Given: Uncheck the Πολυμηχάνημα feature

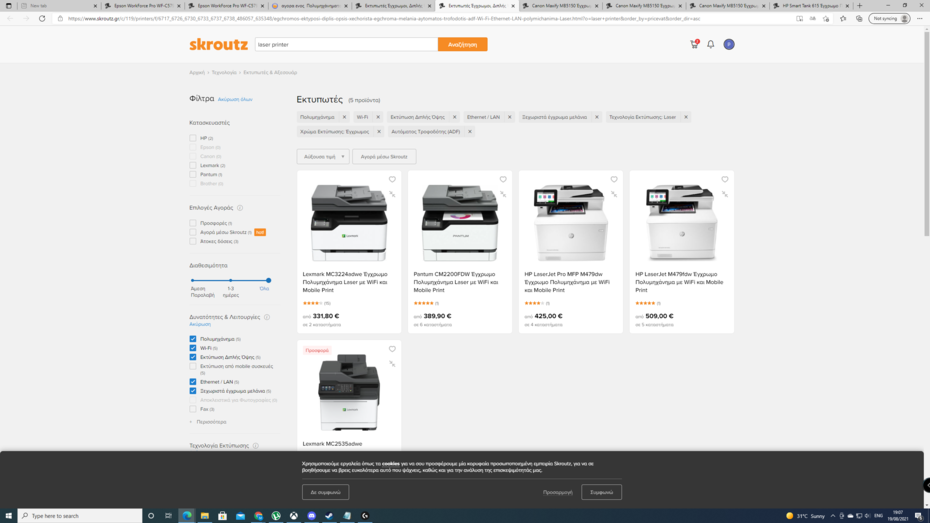Looking at the screenshot, I should coord(193,339).
